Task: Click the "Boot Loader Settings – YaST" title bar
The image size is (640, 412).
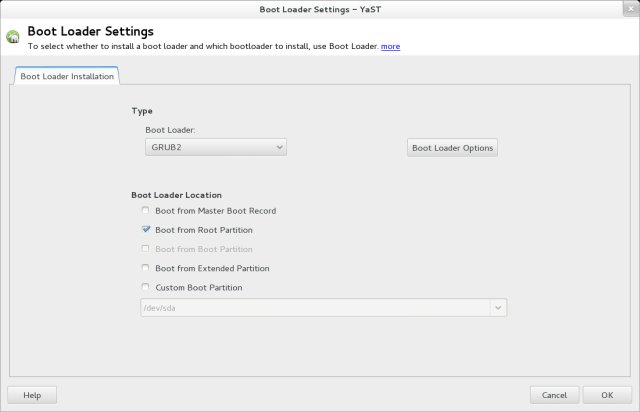Action: coord(319,9)
